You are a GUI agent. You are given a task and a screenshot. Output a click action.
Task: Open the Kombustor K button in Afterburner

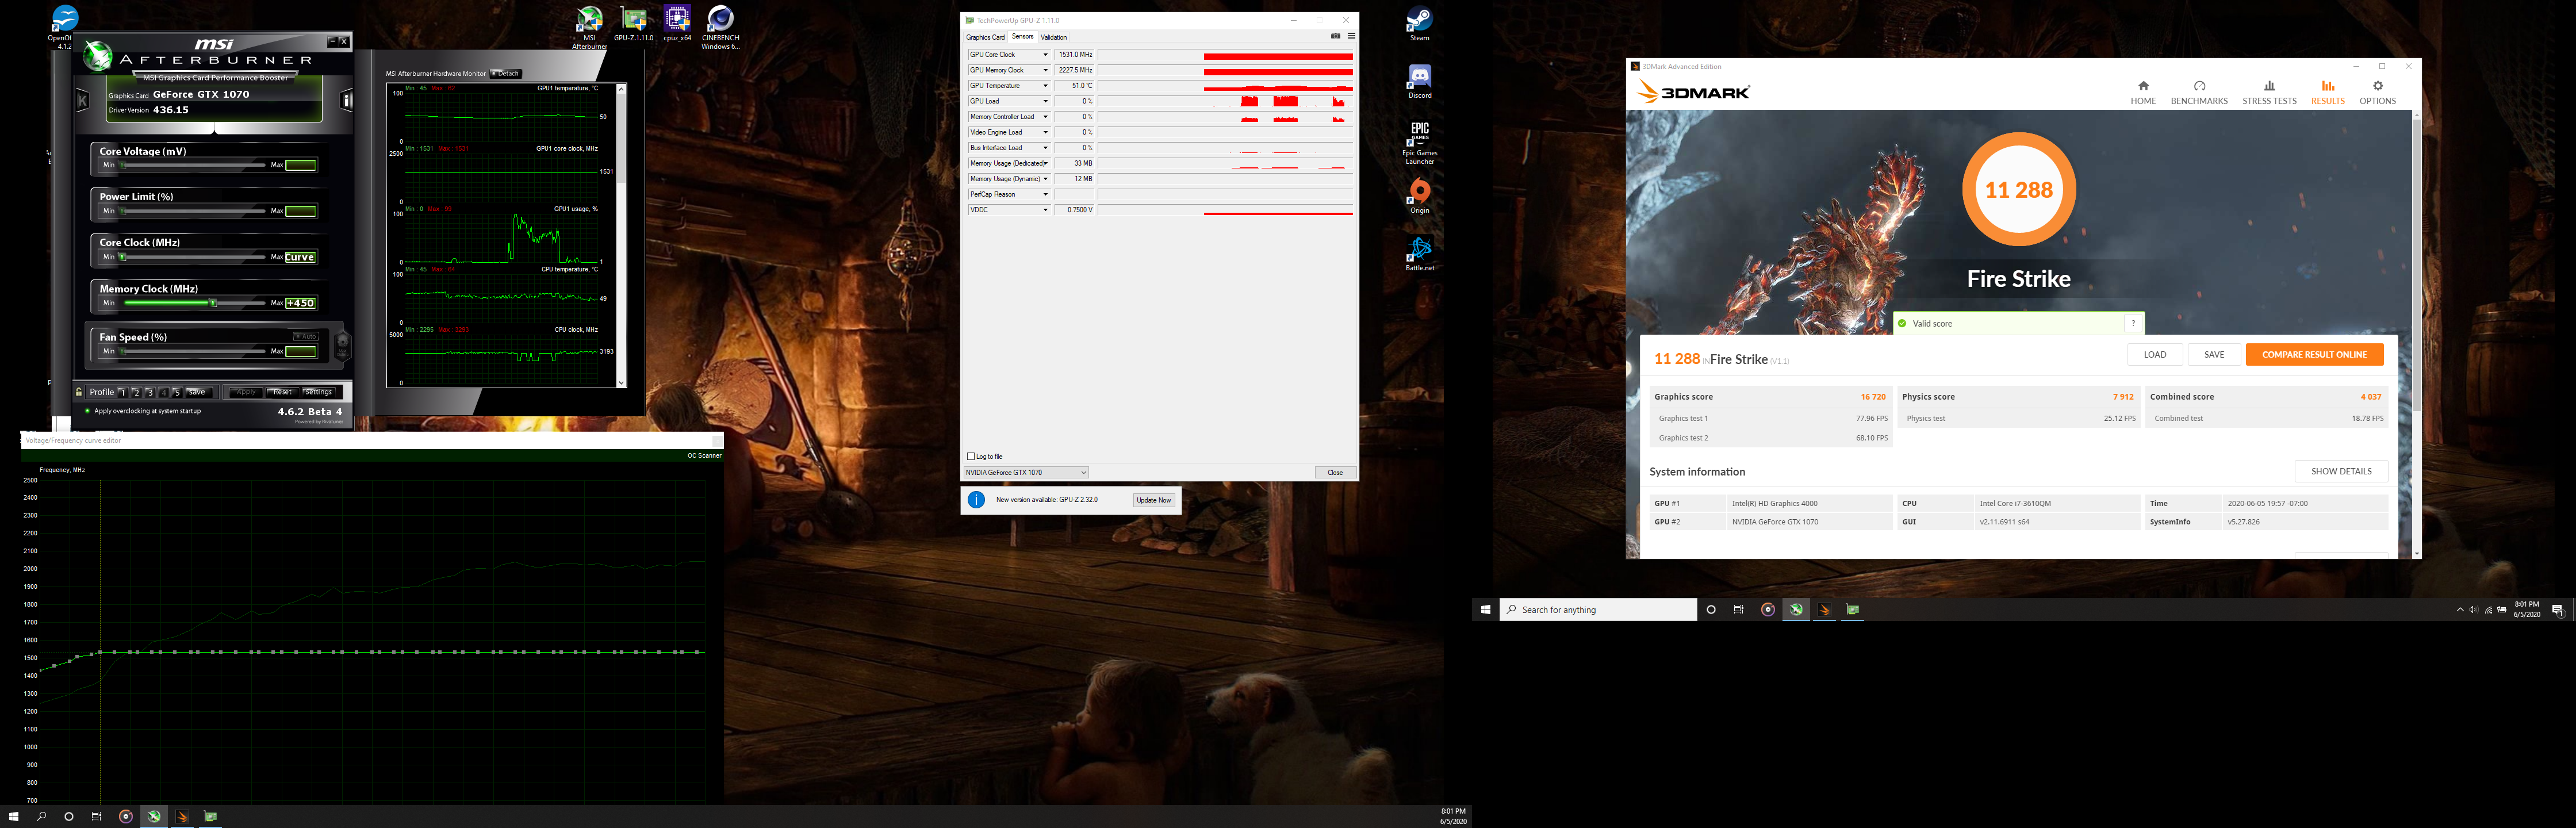click(83, 100)
